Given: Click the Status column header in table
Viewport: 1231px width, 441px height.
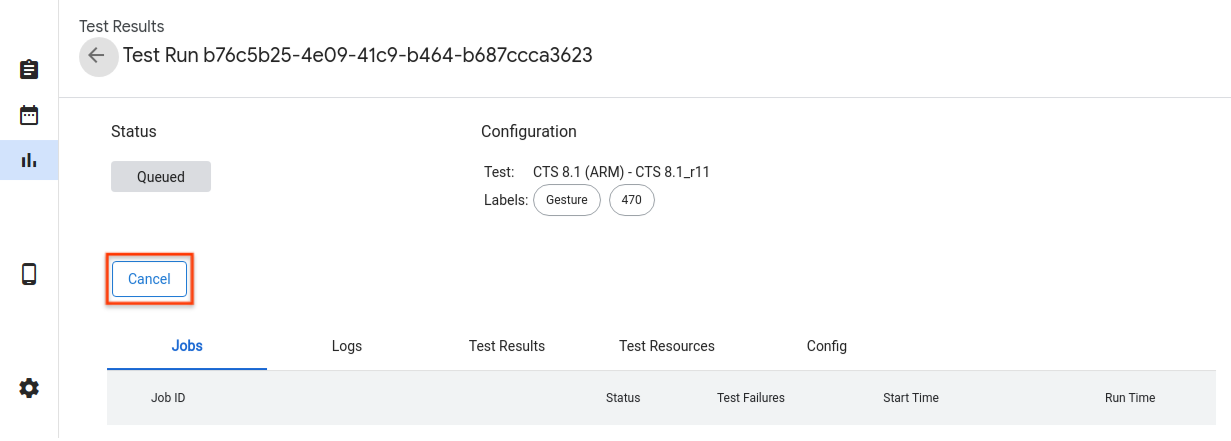Looking at the screenshot, I should [623, 398].
